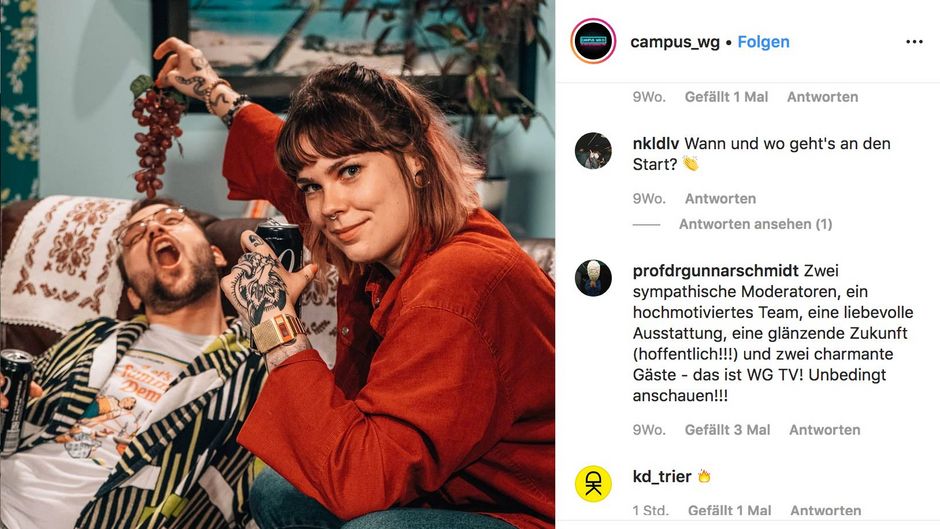Reply to kd_trier comment via Antworten
The width and height of the screenshot is (940, 529).
pos(825,510)
